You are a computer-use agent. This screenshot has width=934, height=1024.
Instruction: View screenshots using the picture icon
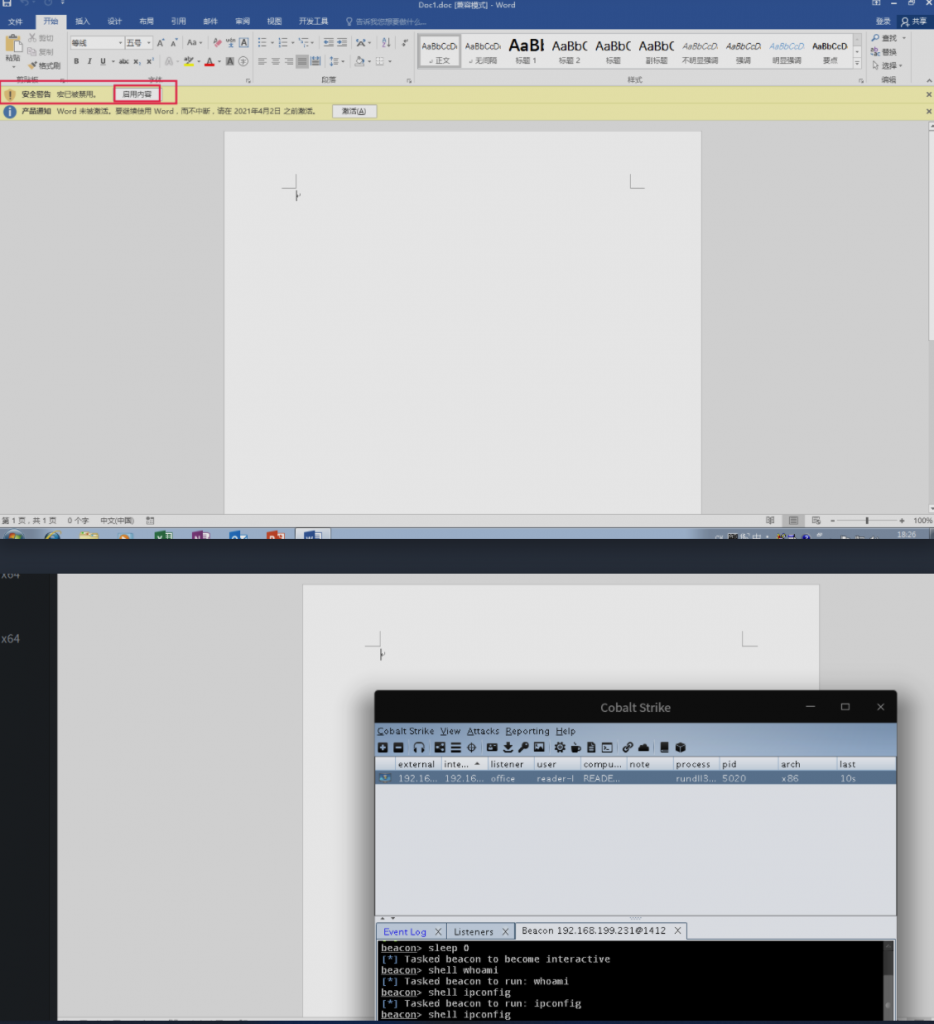[539, 747]
